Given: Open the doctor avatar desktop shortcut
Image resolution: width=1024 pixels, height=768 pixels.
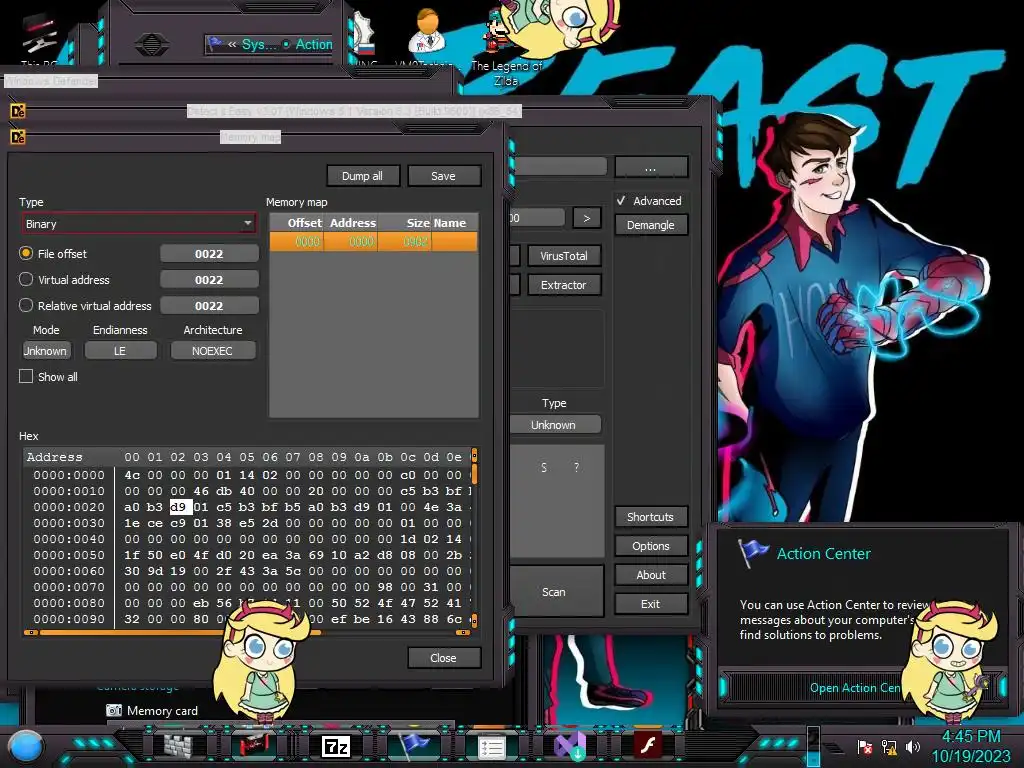Looking at the screenshot, I should tap(428, 31).
